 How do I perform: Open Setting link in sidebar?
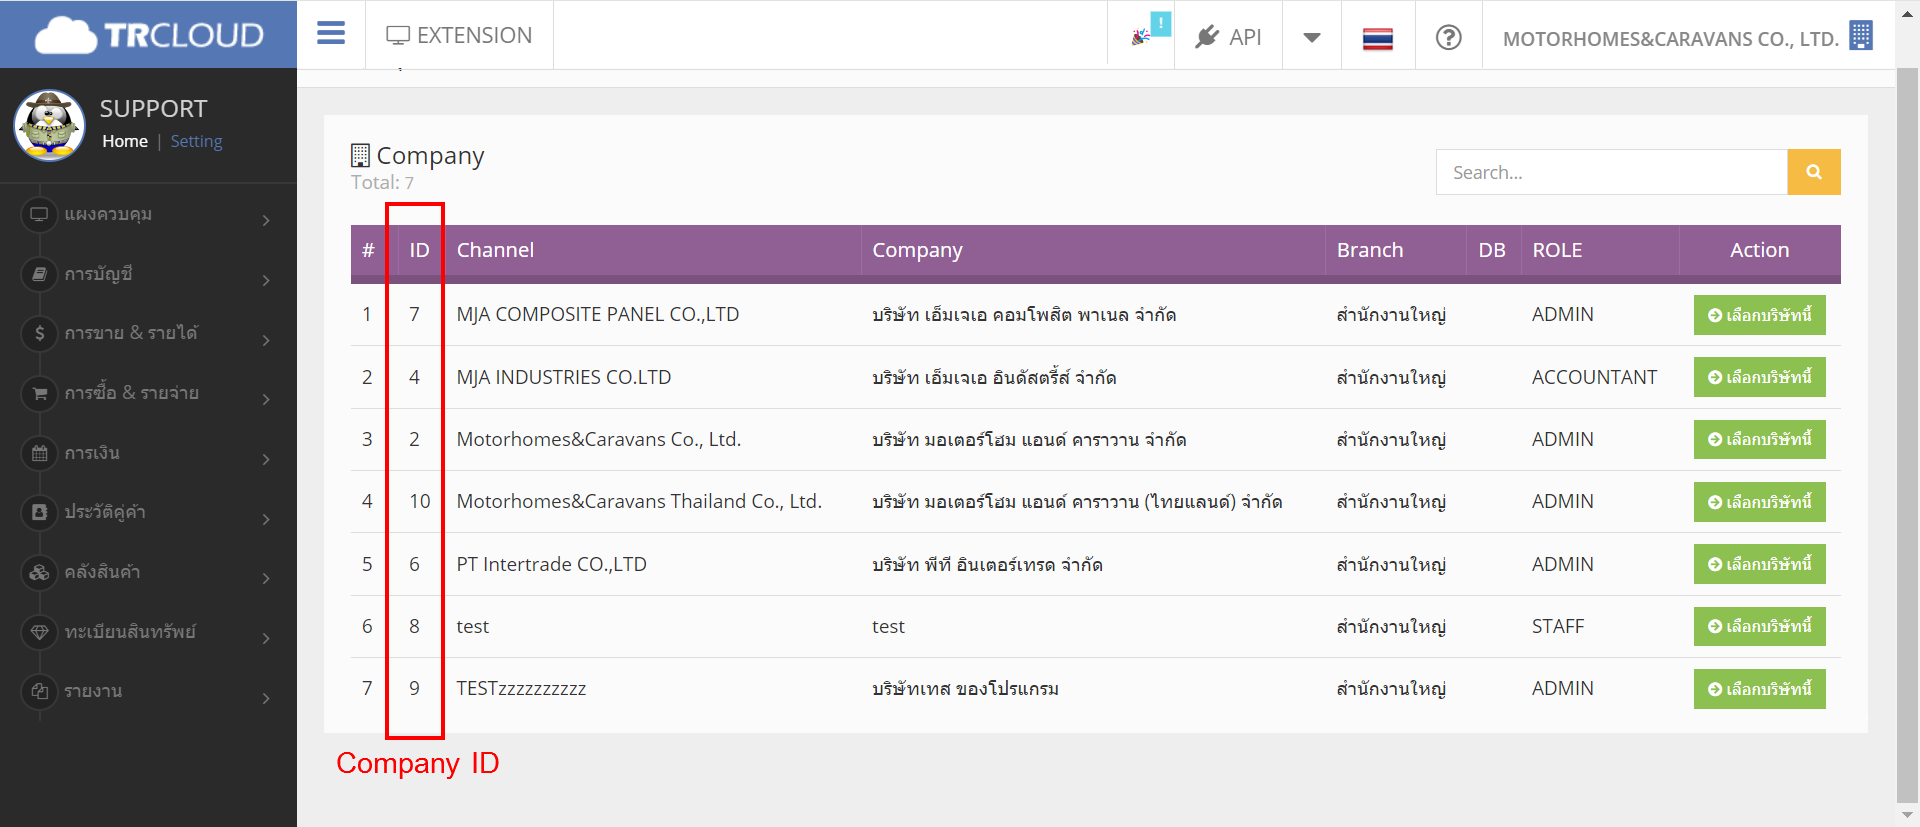point(196,141)
